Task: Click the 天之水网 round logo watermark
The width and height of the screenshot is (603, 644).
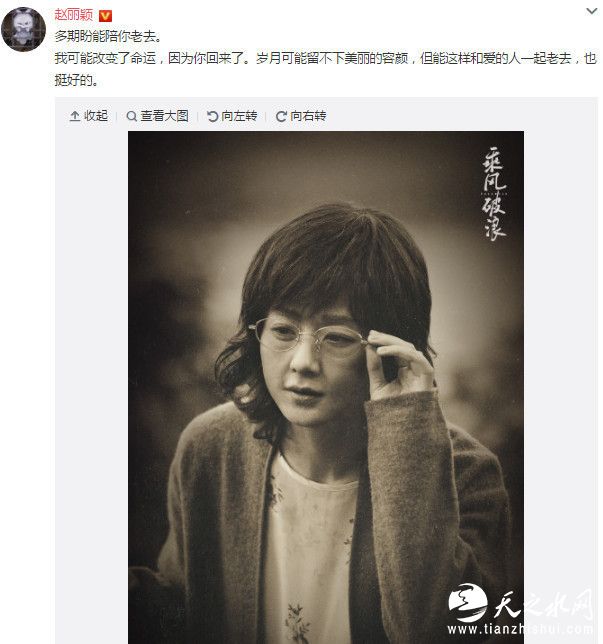Action: coord(467,603)
